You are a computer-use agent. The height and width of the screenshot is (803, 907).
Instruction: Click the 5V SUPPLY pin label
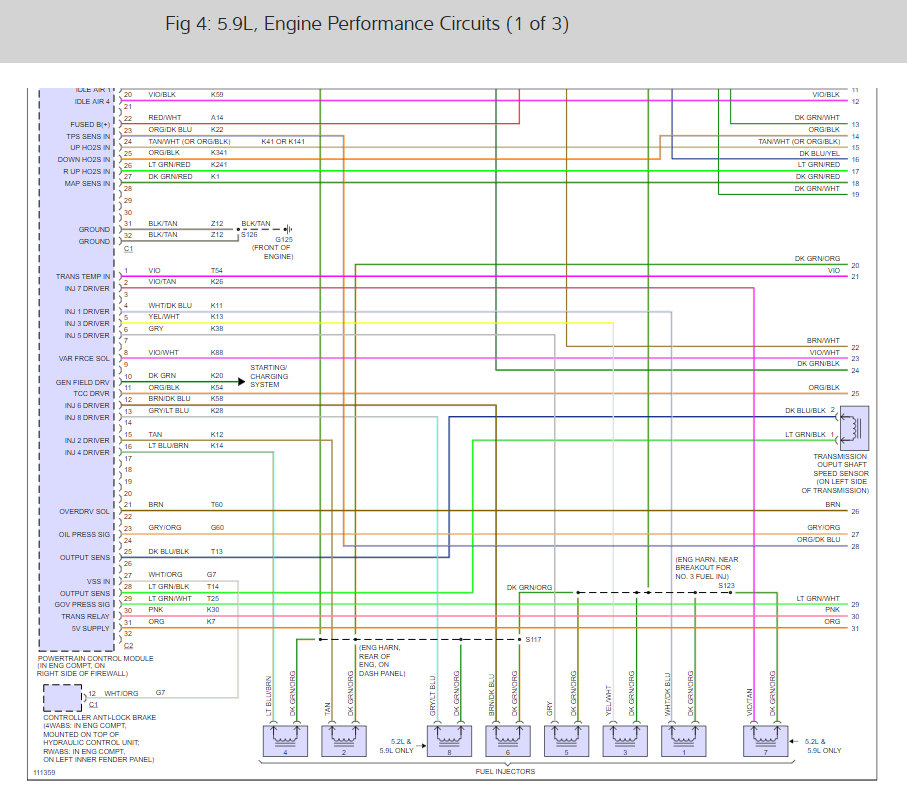point(90,628)
